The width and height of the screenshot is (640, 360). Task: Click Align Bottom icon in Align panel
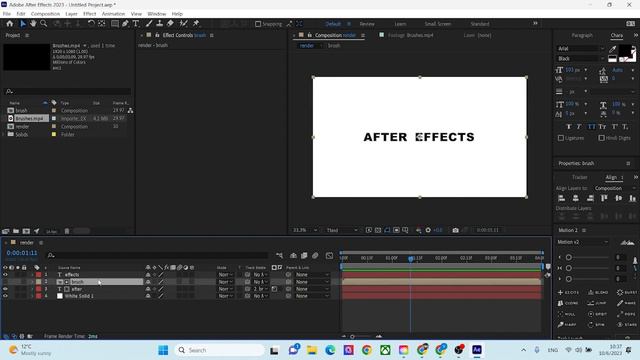[632, 198]
